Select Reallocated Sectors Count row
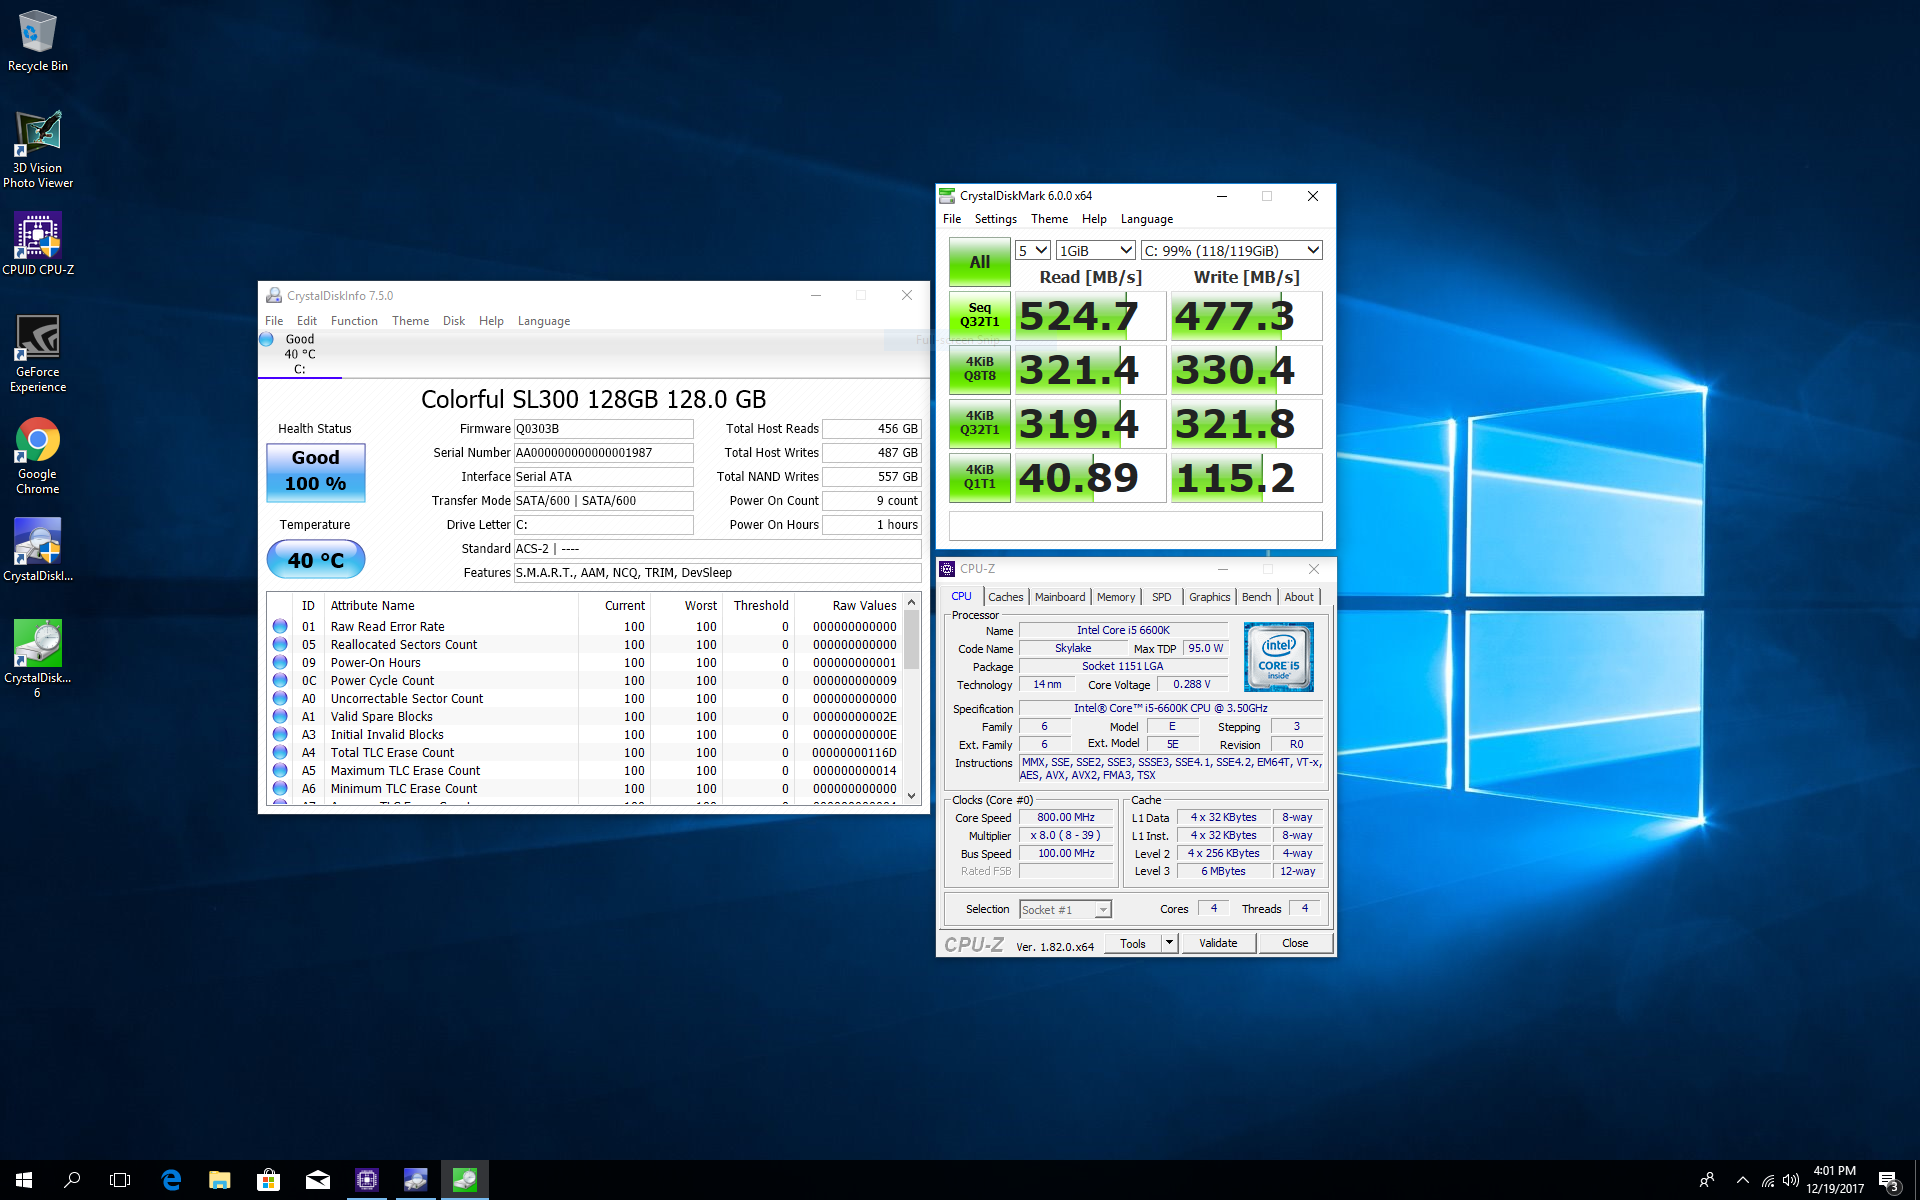Viewport: 1920px width, 1200px height. [585, 645]
